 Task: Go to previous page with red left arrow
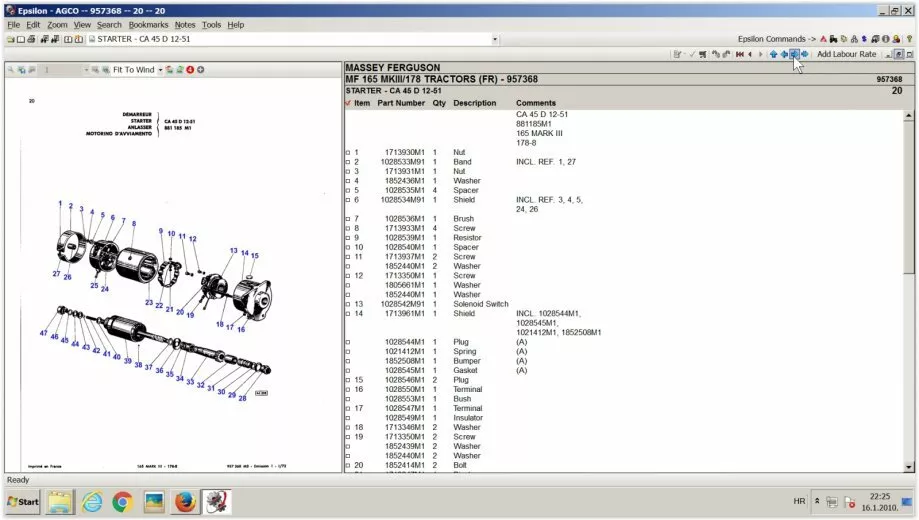[750, 54]
